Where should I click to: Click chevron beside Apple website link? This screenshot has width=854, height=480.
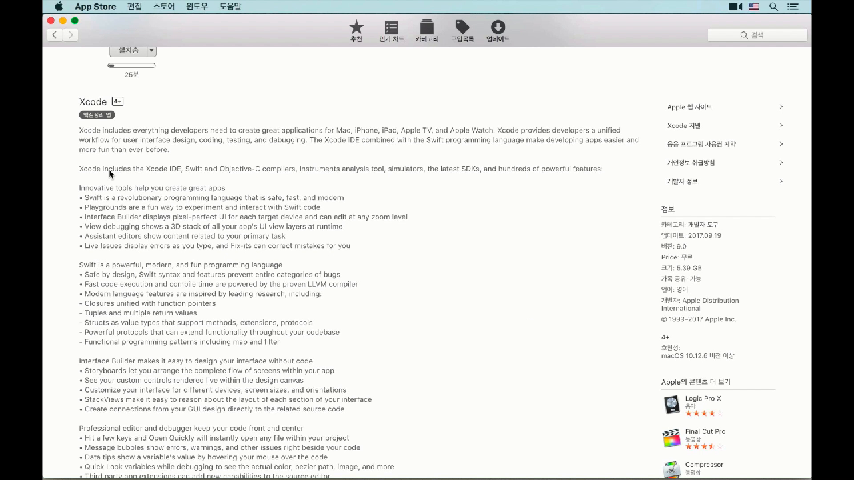[x=781, y=107]
